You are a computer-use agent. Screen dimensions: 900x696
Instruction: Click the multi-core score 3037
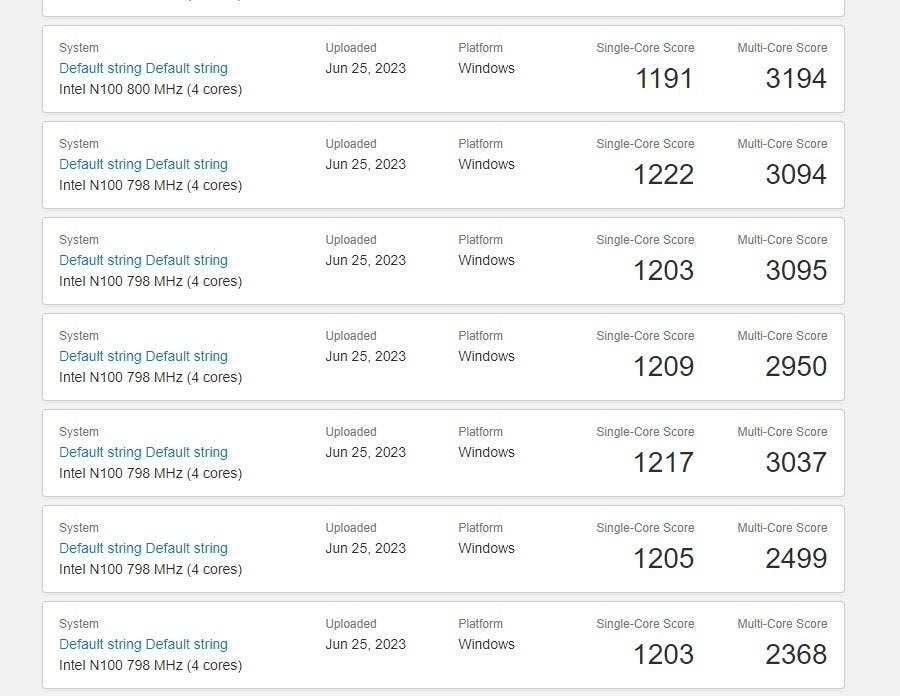pos(796,463)
